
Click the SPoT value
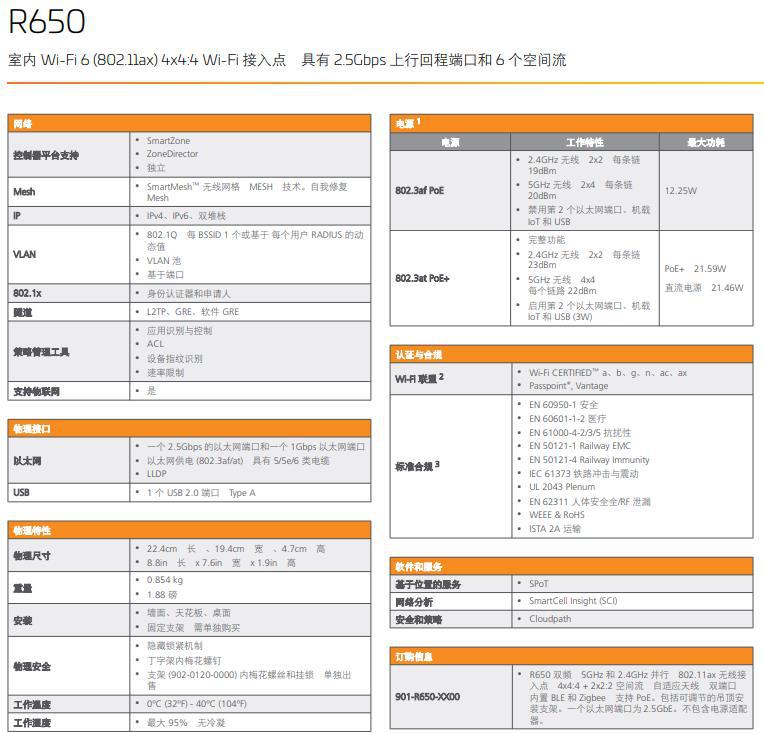tap(539, 583)
